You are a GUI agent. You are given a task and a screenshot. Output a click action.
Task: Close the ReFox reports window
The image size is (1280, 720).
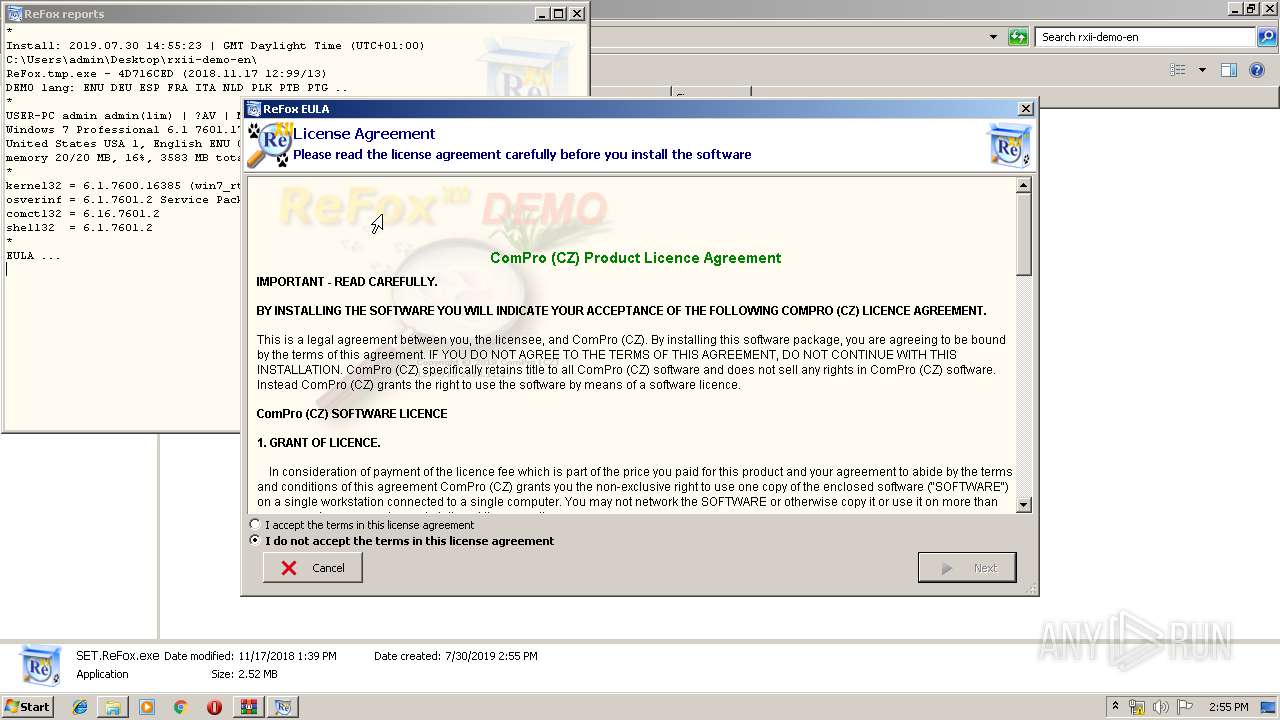click(576, 14)
